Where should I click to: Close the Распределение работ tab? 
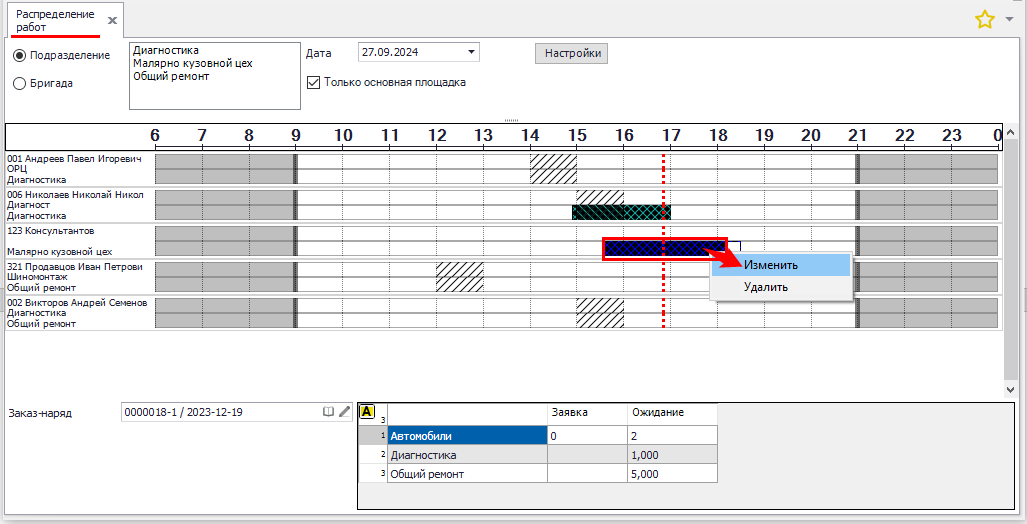tap(112, 20)
